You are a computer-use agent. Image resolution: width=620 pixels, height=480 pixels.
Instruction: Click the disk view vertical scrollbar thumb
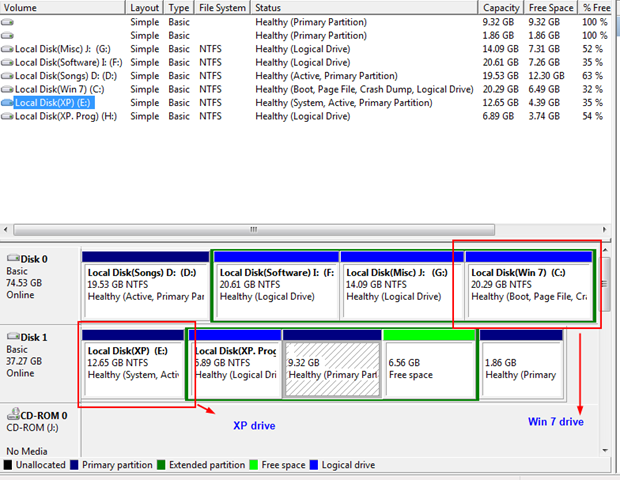605,283
